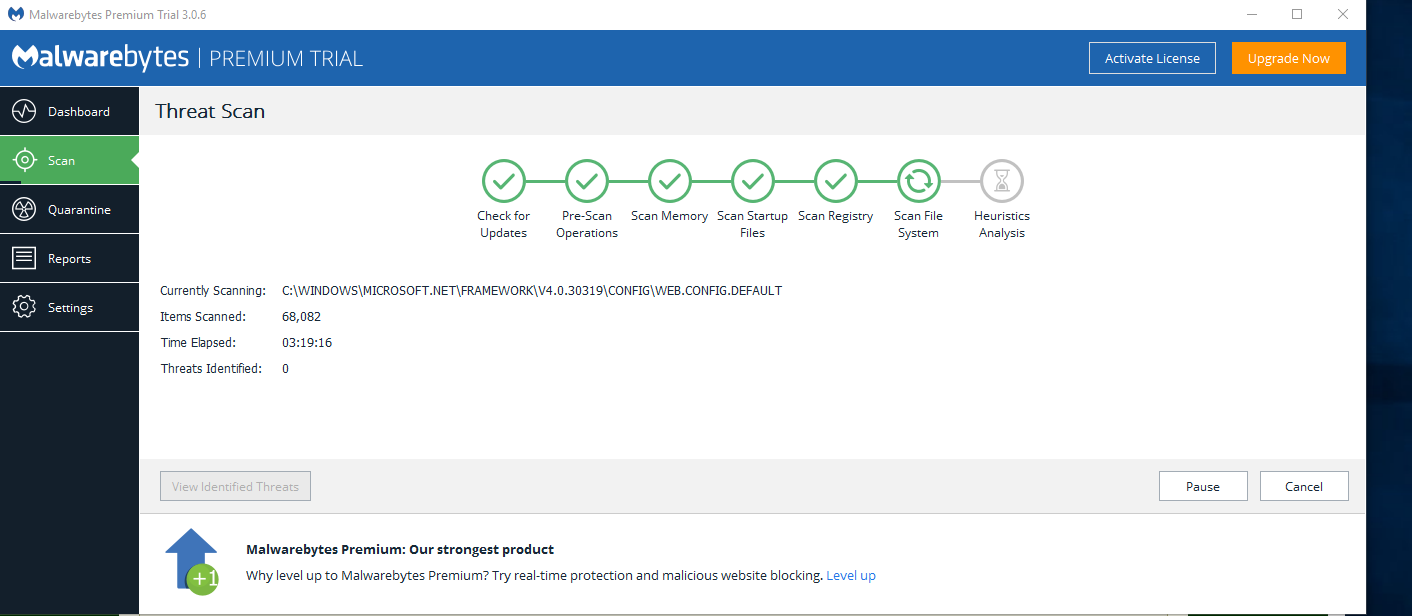
Task: Click the Heuristics Analysis hourglass icon
Action: point(1001,181)
